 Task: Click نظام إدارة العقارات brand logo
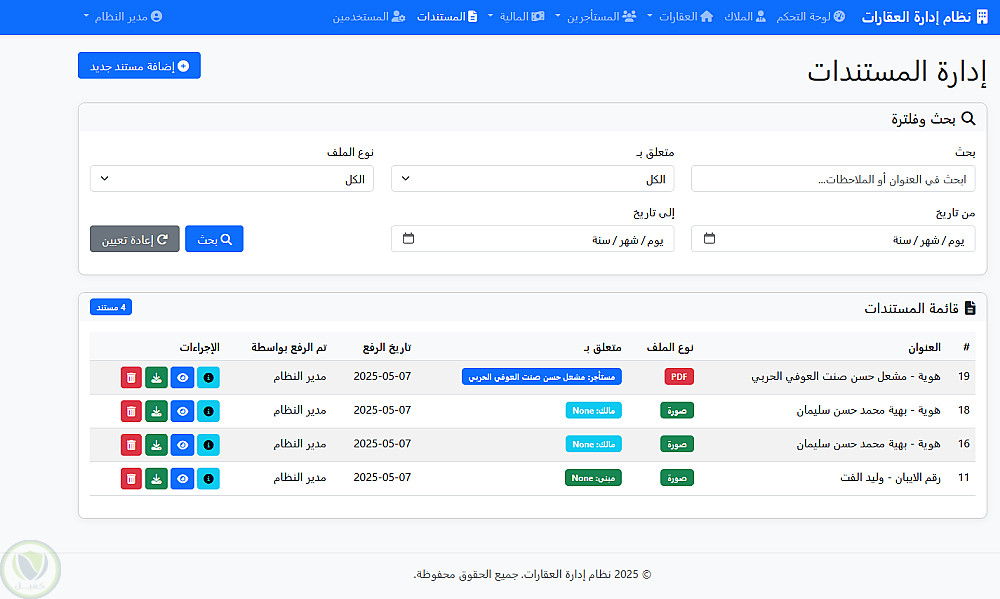[925, 17]
